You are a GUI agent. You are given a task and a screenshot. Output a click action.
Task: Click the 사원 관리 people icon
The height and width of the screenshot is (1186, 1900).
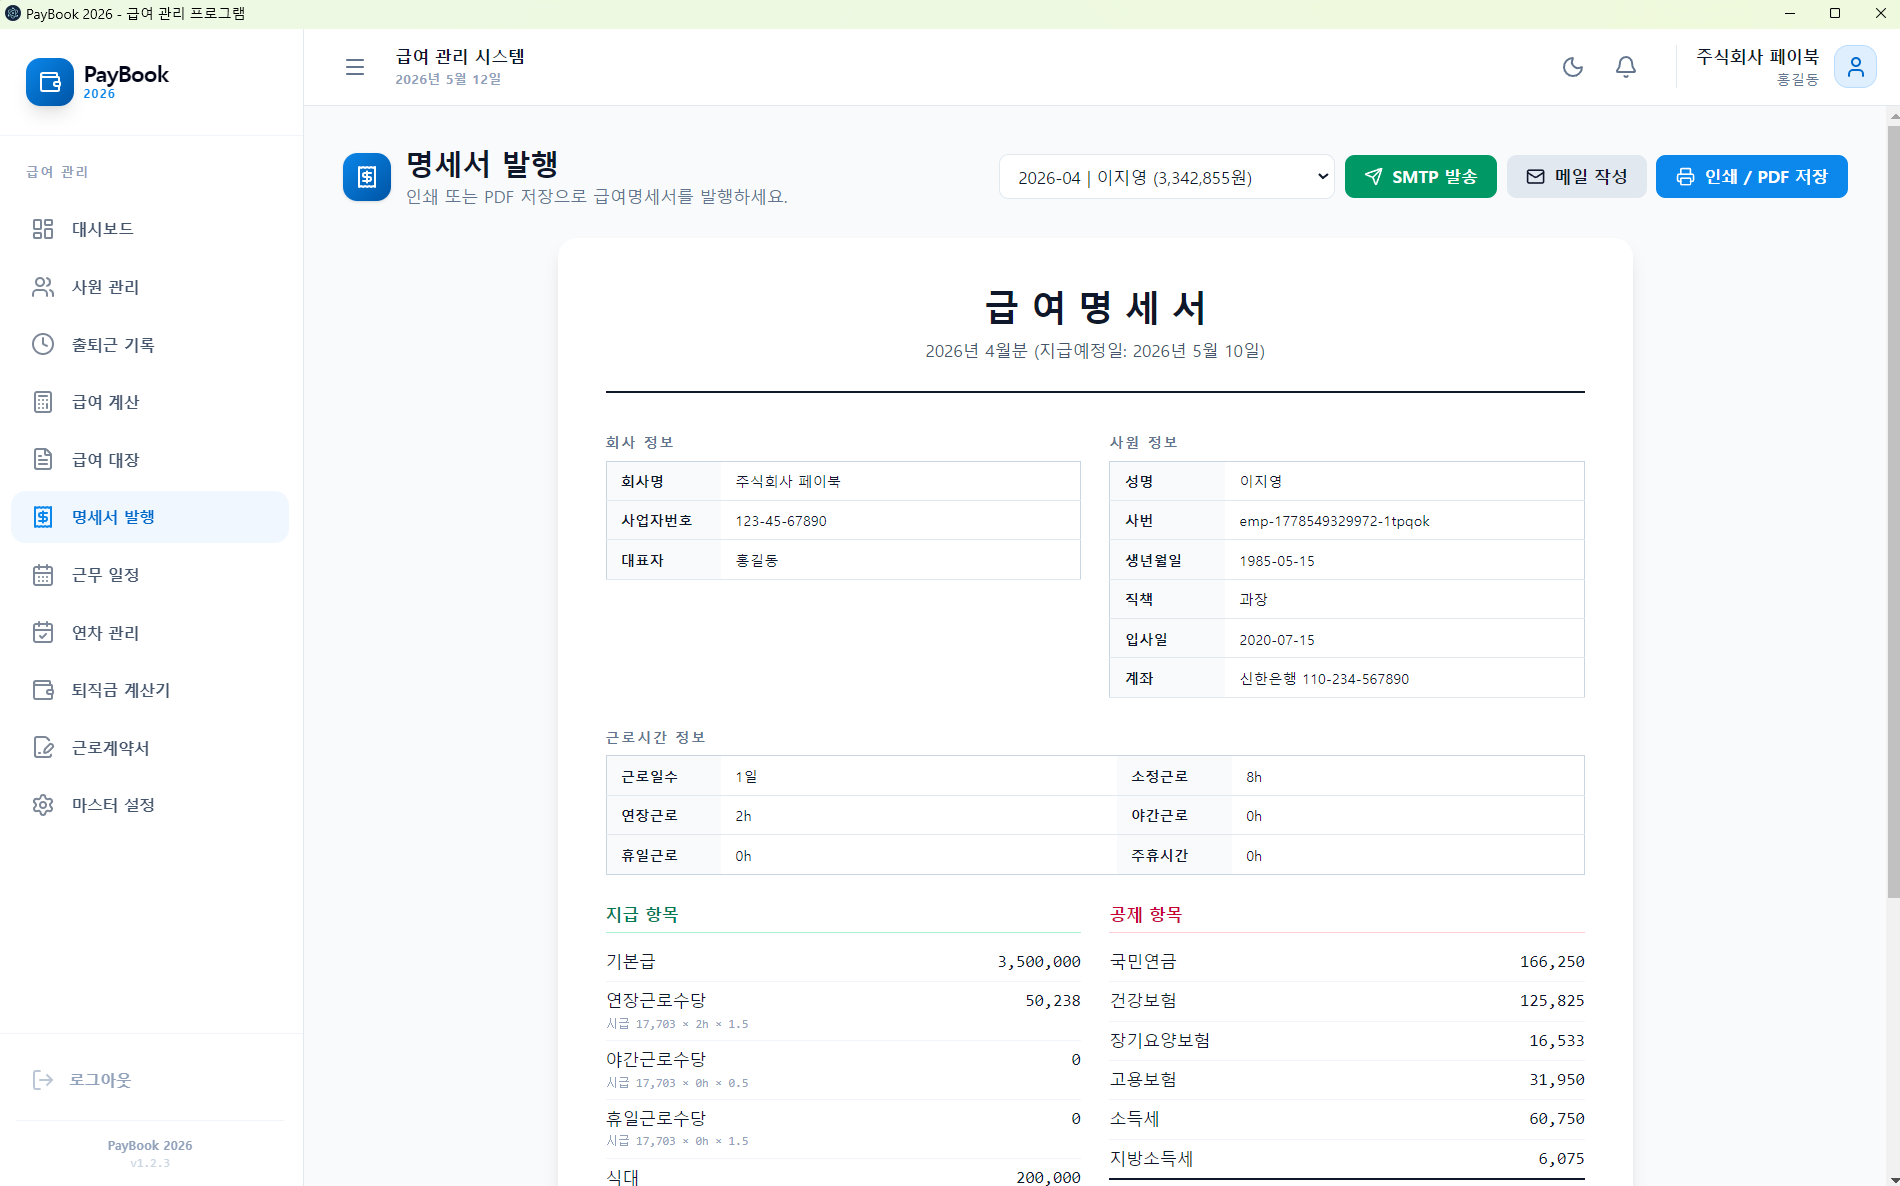(43, 287)
